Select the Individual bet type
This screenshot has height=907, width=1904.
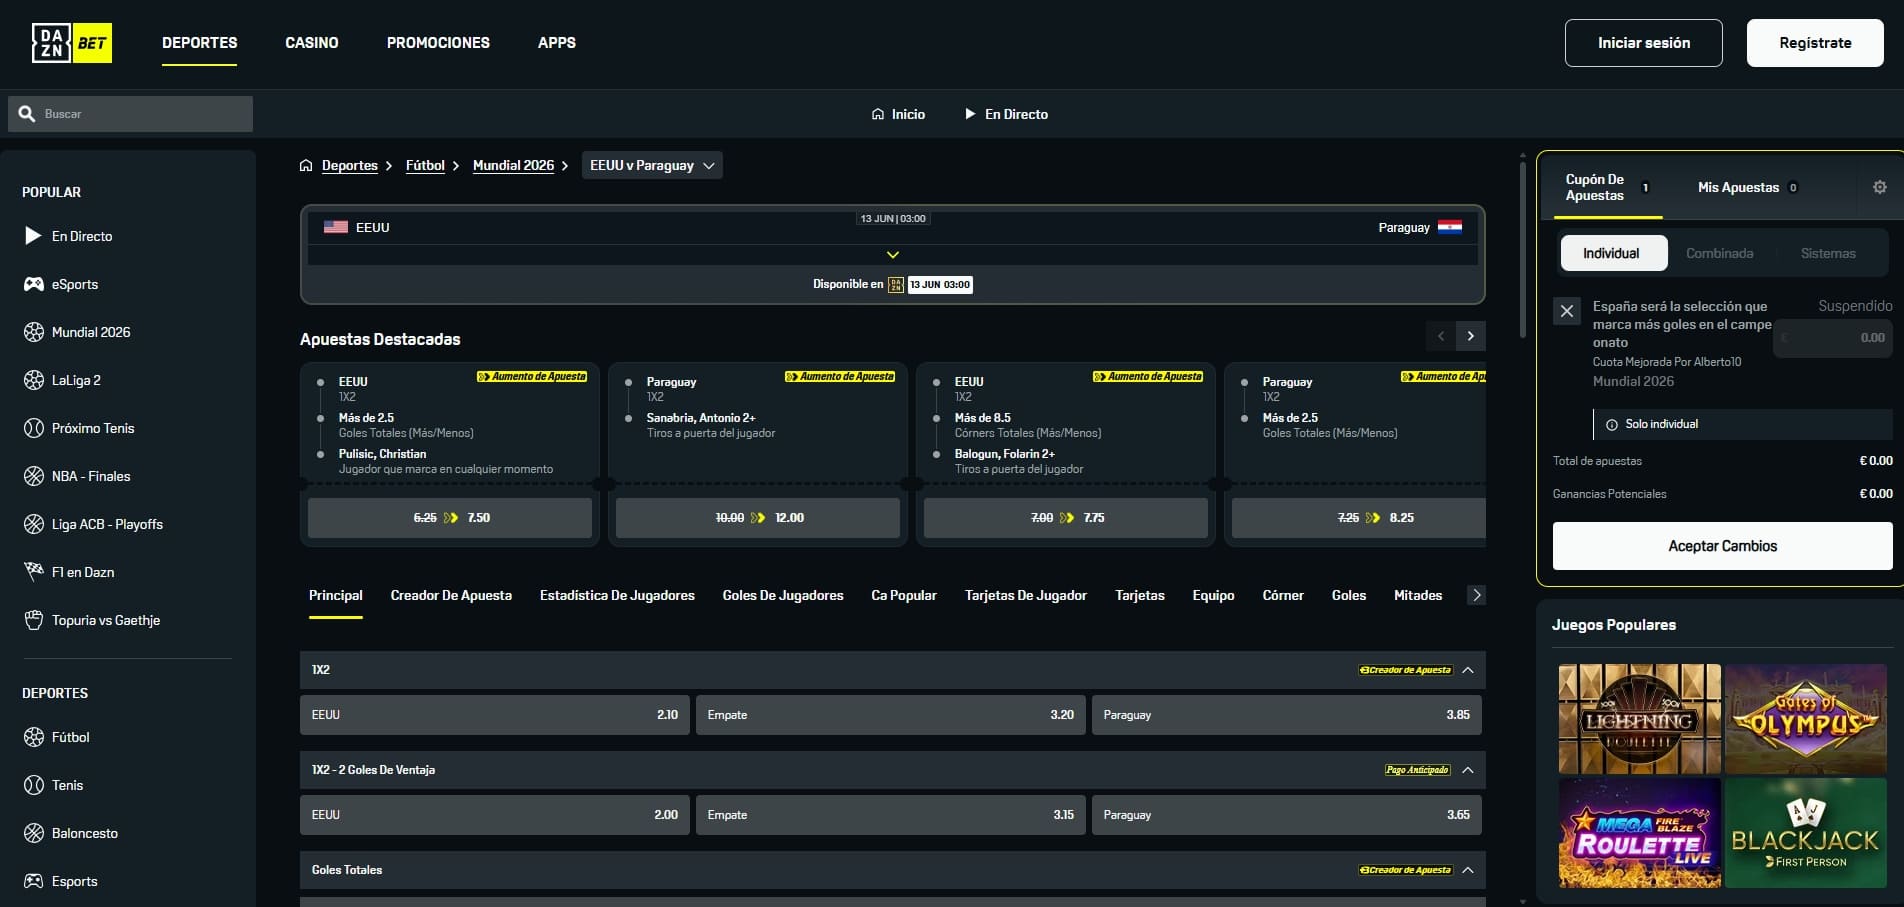(1614, 253)
